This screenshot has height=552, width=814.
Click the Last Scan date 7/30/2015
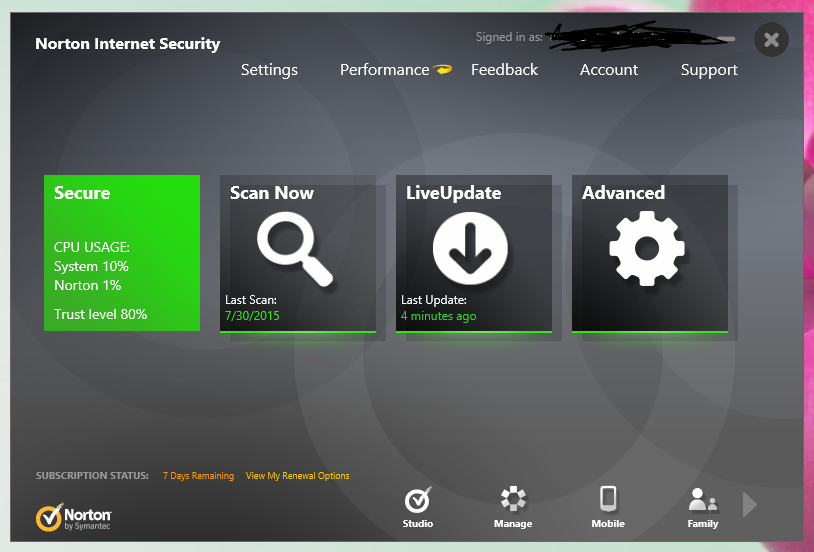coord(252,316)
